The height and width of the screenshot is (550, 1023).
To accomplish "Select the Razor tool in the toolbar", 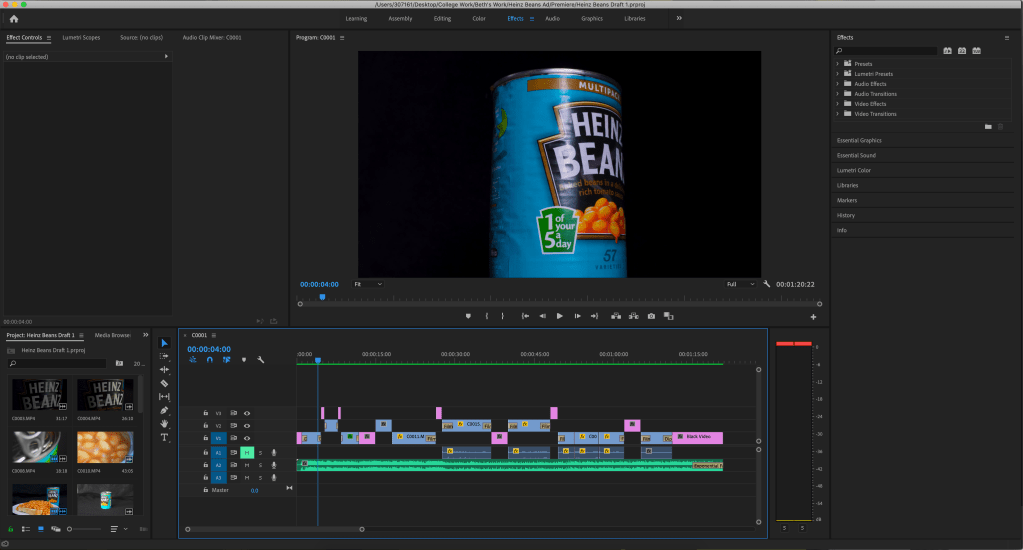I will click(165, 383).
